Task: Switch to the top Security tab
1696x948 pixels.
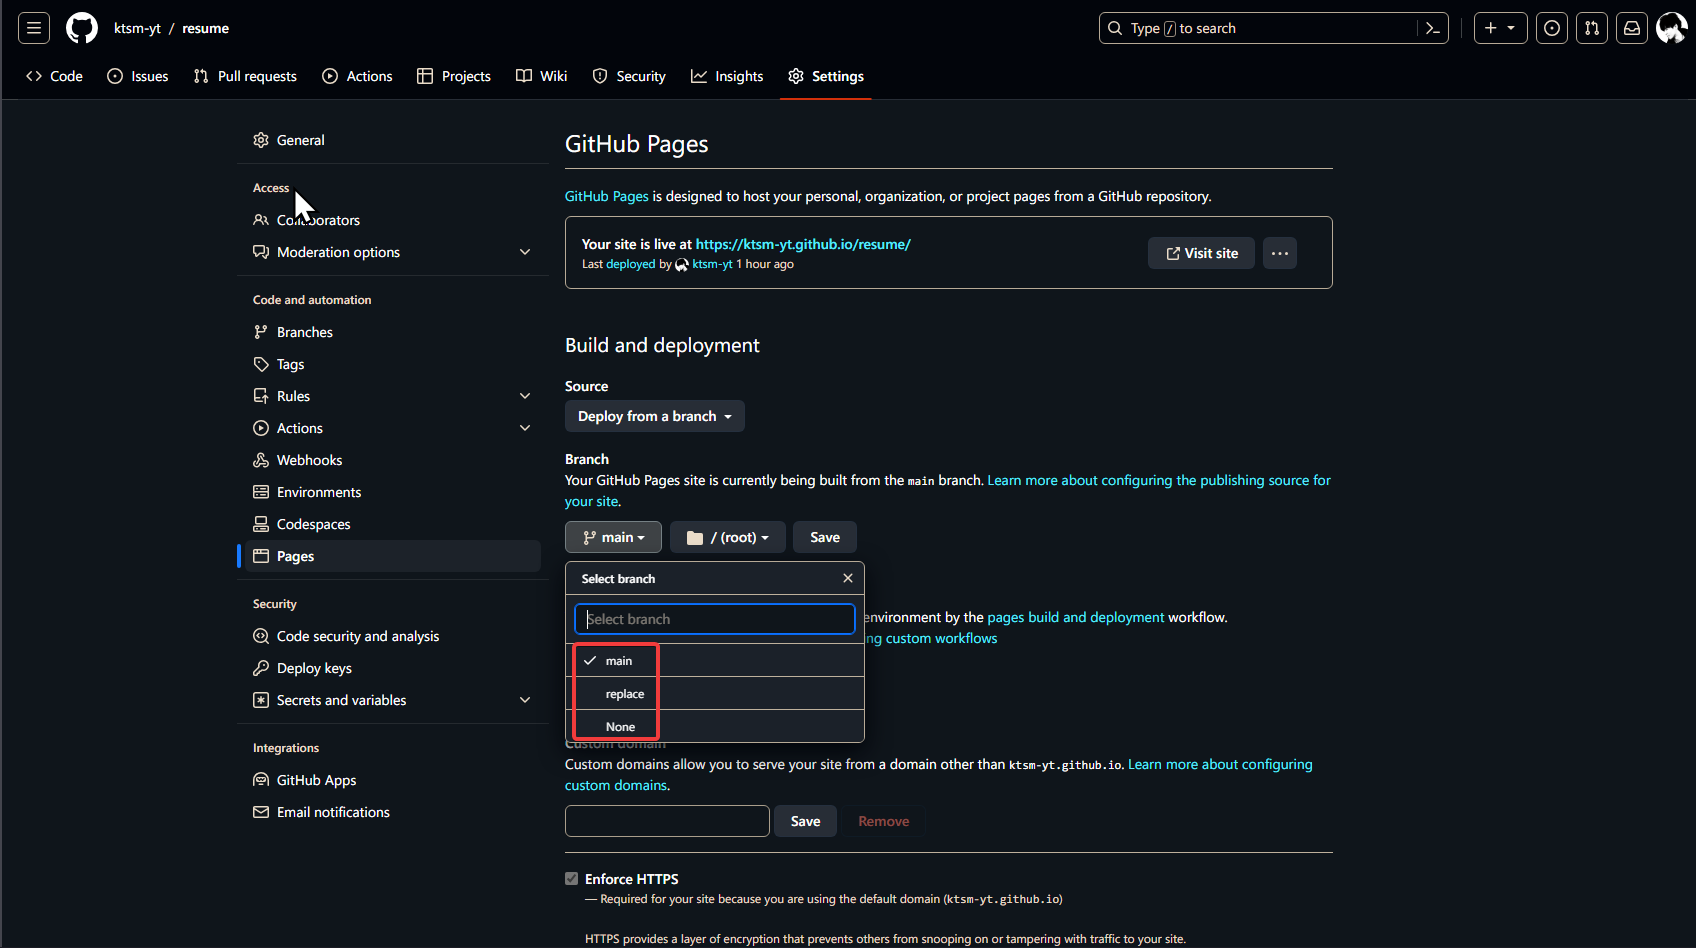Action: click(x=629, y=76)
